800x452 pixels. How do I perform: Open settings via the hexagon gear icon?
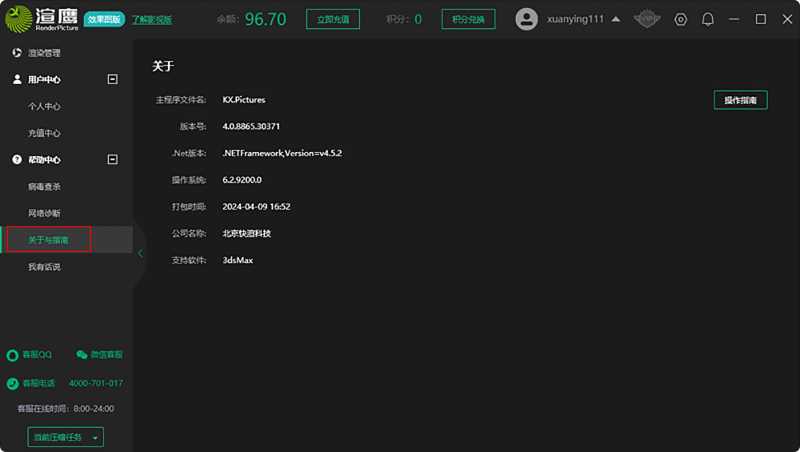tap(681, 19)
